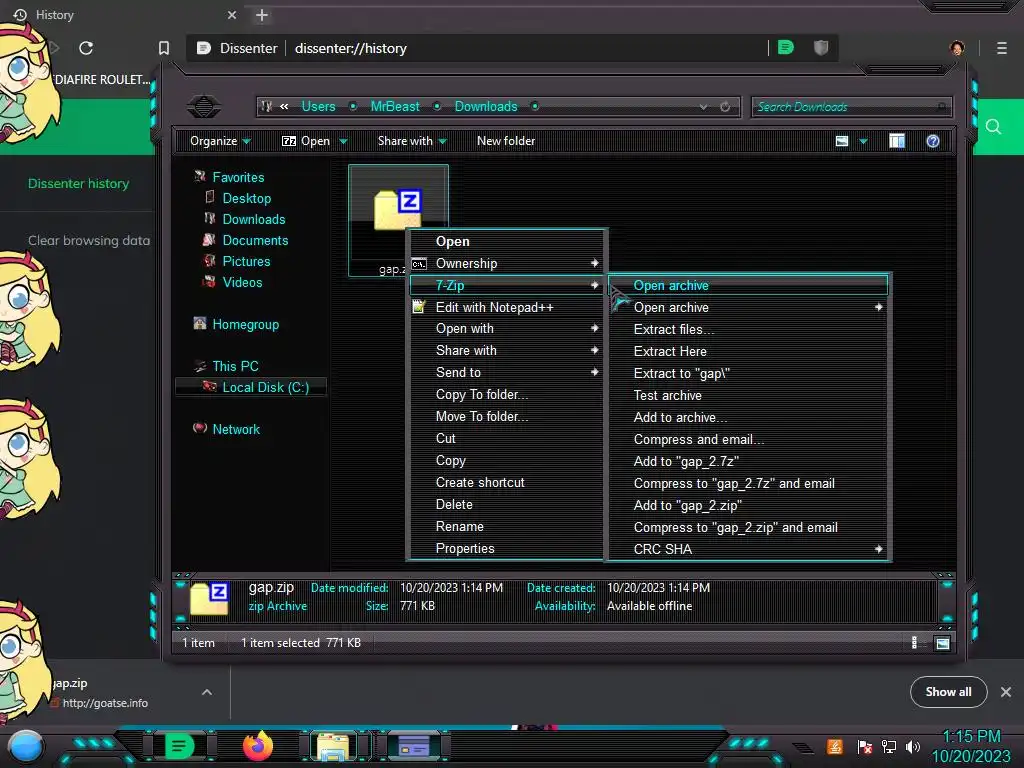Open Network in navigation pane
1024x768 pixels.
tap(236, 429)
